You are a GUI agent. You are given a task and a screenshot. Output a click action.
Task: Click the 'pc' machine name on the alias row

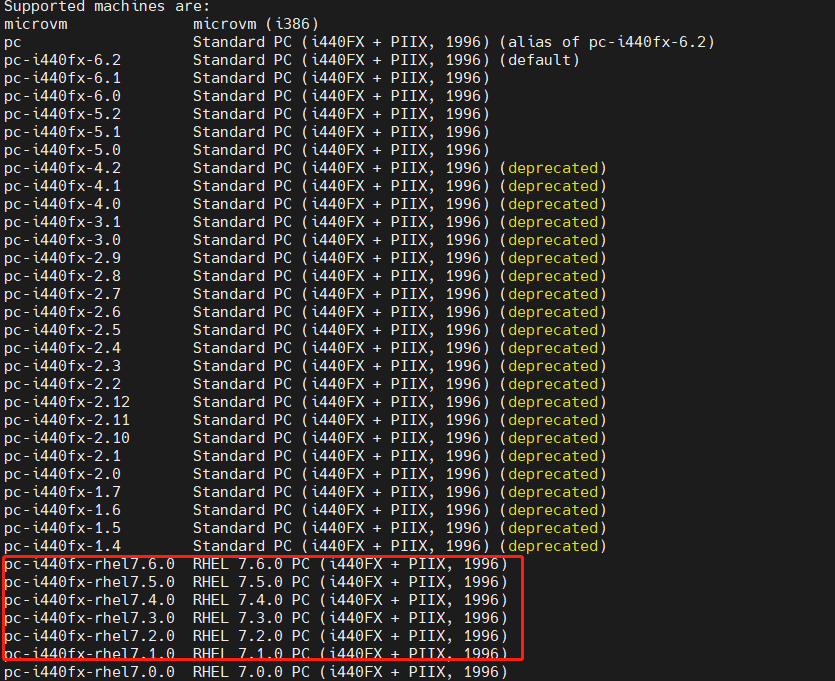13,41
